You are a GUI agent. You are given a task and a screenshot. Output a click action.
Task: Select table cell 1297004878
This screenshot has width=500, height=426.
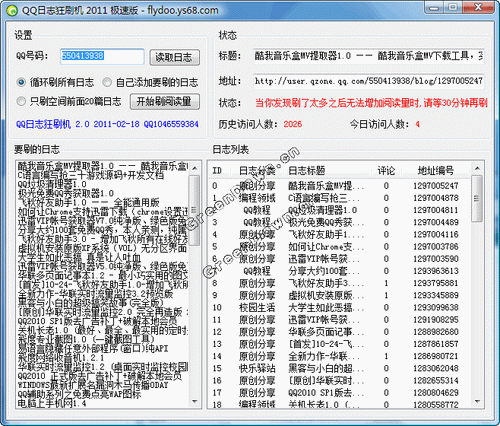pos(436,198)
